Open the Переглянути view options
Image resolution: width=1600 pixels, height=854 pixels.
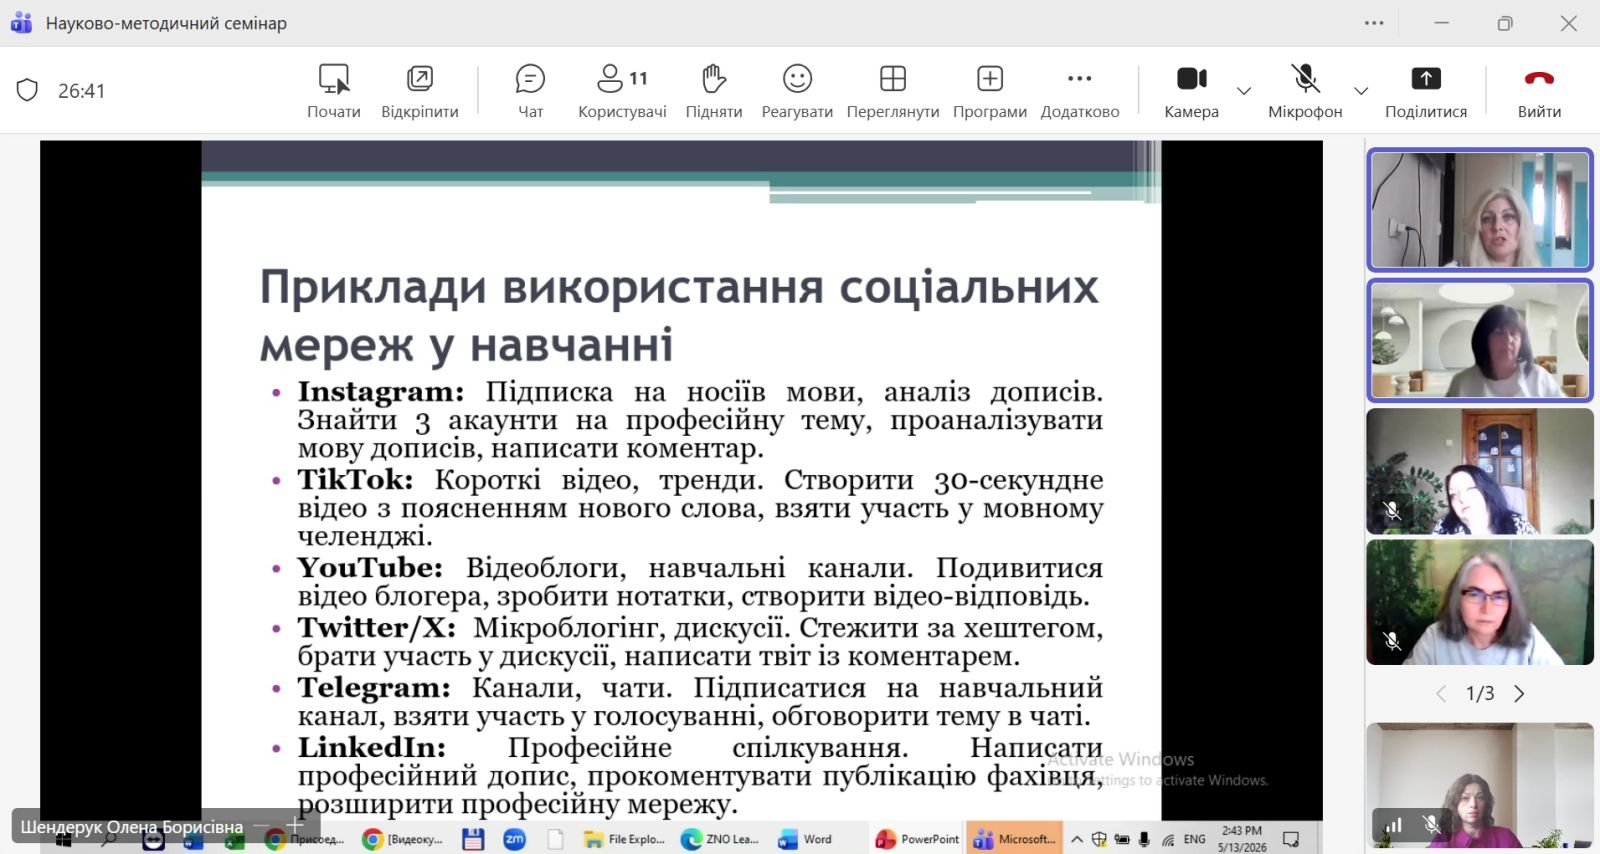[893, 91]
